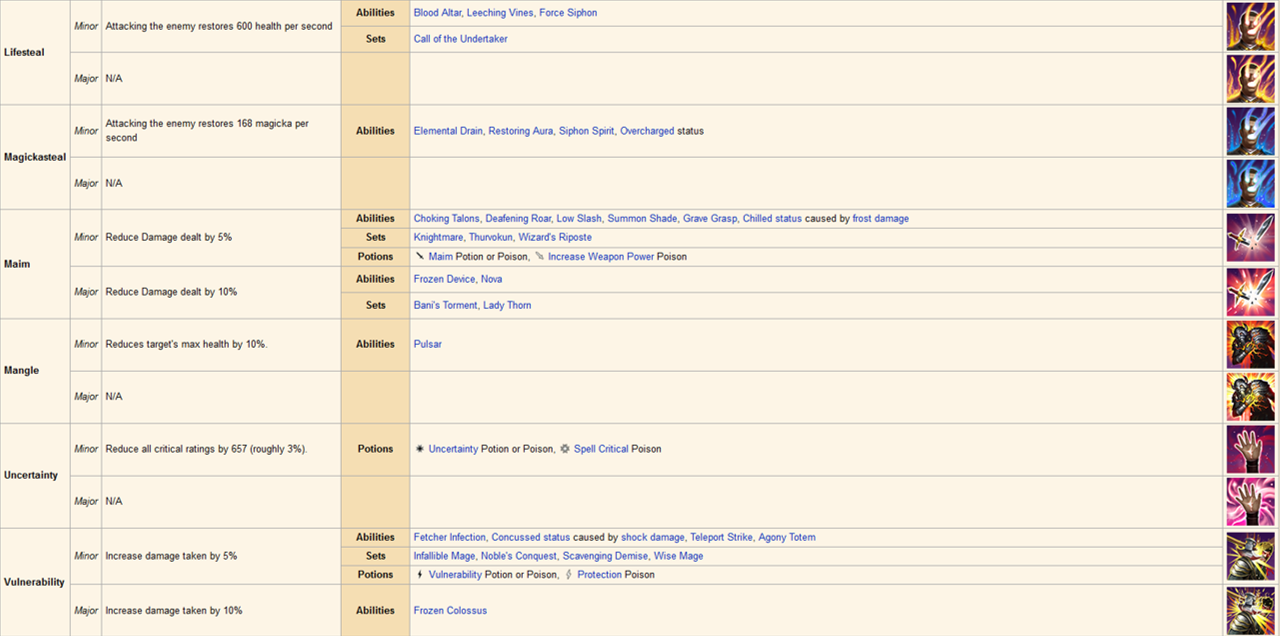Image resolution: width=1280 pixels, height=636 pixels.
Task: Open the Frozen Colossus ability link
Action: pyautogui.click(x=451, y=610)
